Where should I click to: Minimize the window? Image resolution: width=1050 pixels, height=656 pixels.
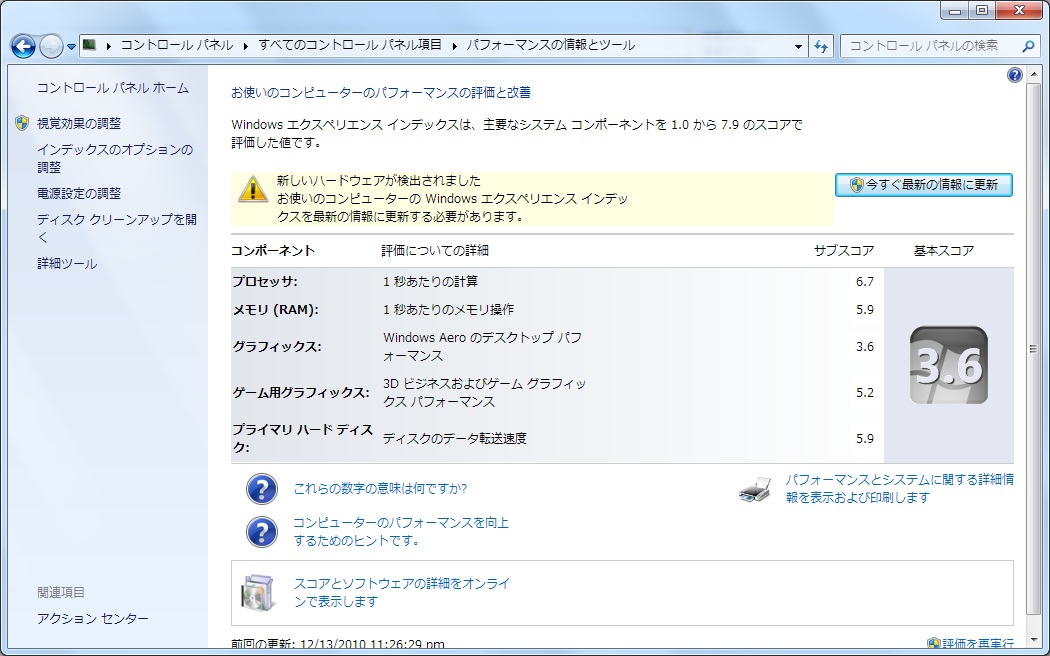[x=954, y=9]
